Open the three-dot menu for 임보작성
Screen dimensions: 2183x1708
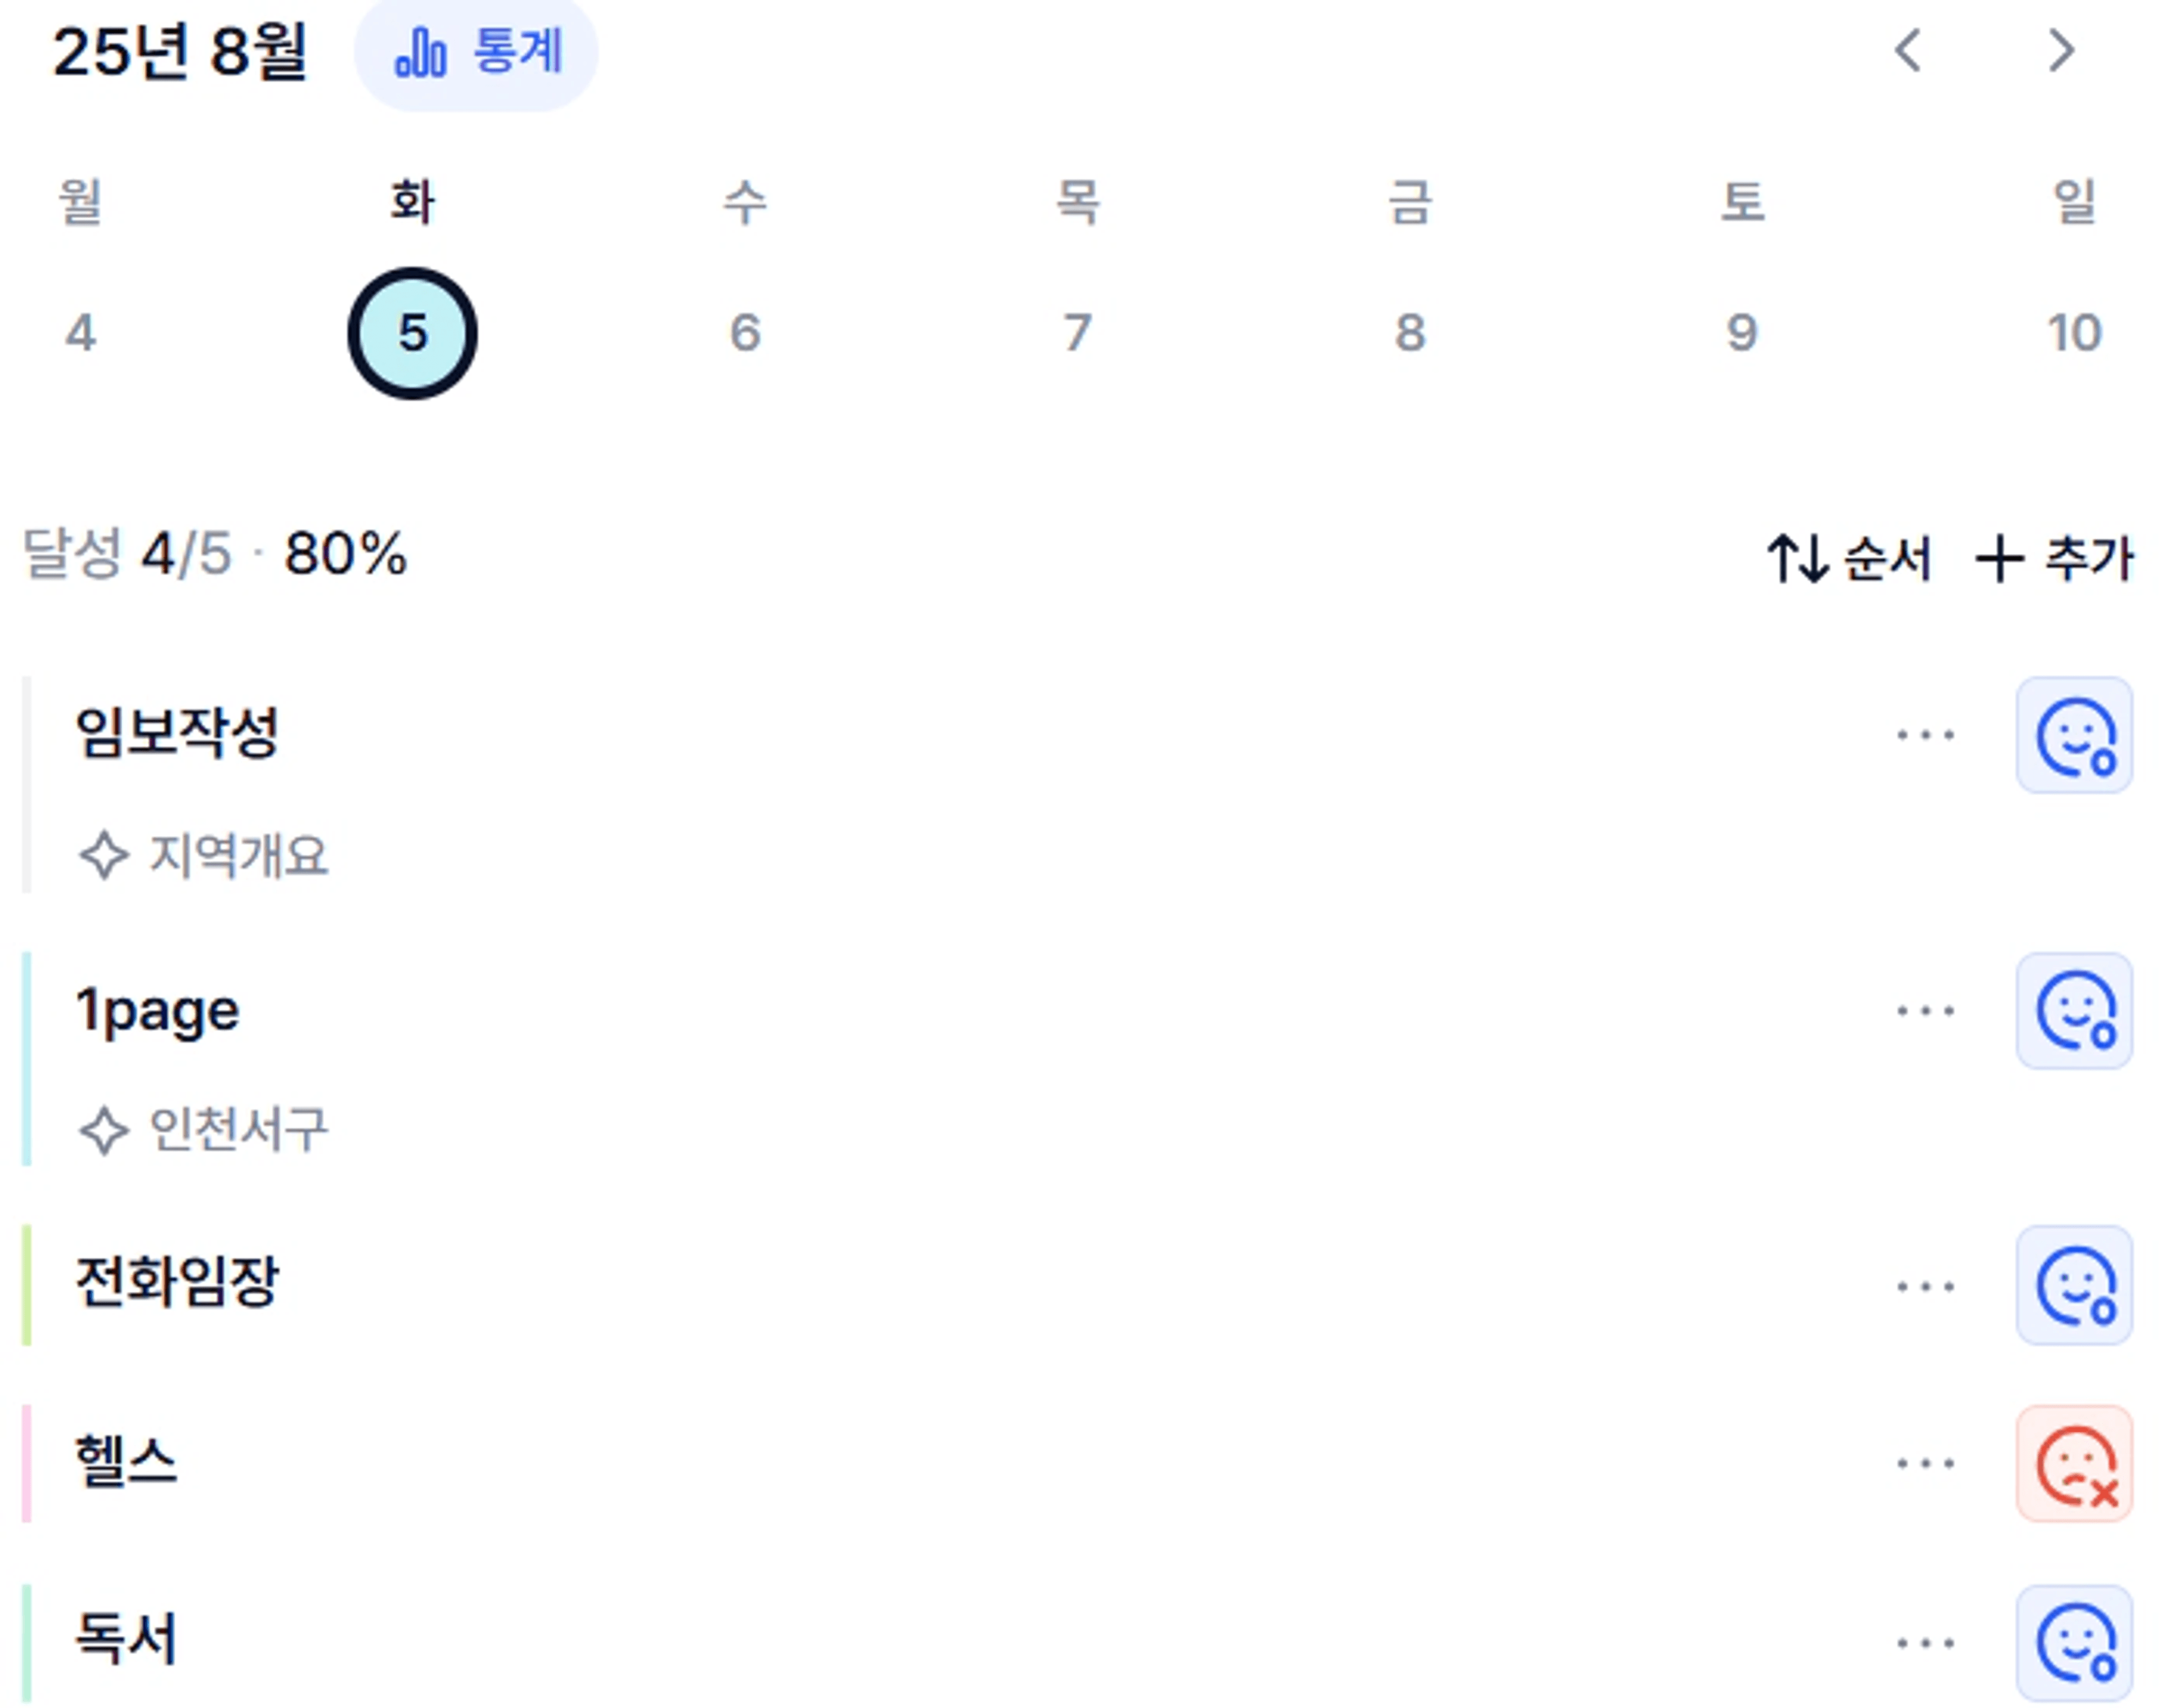(1926, 735)
